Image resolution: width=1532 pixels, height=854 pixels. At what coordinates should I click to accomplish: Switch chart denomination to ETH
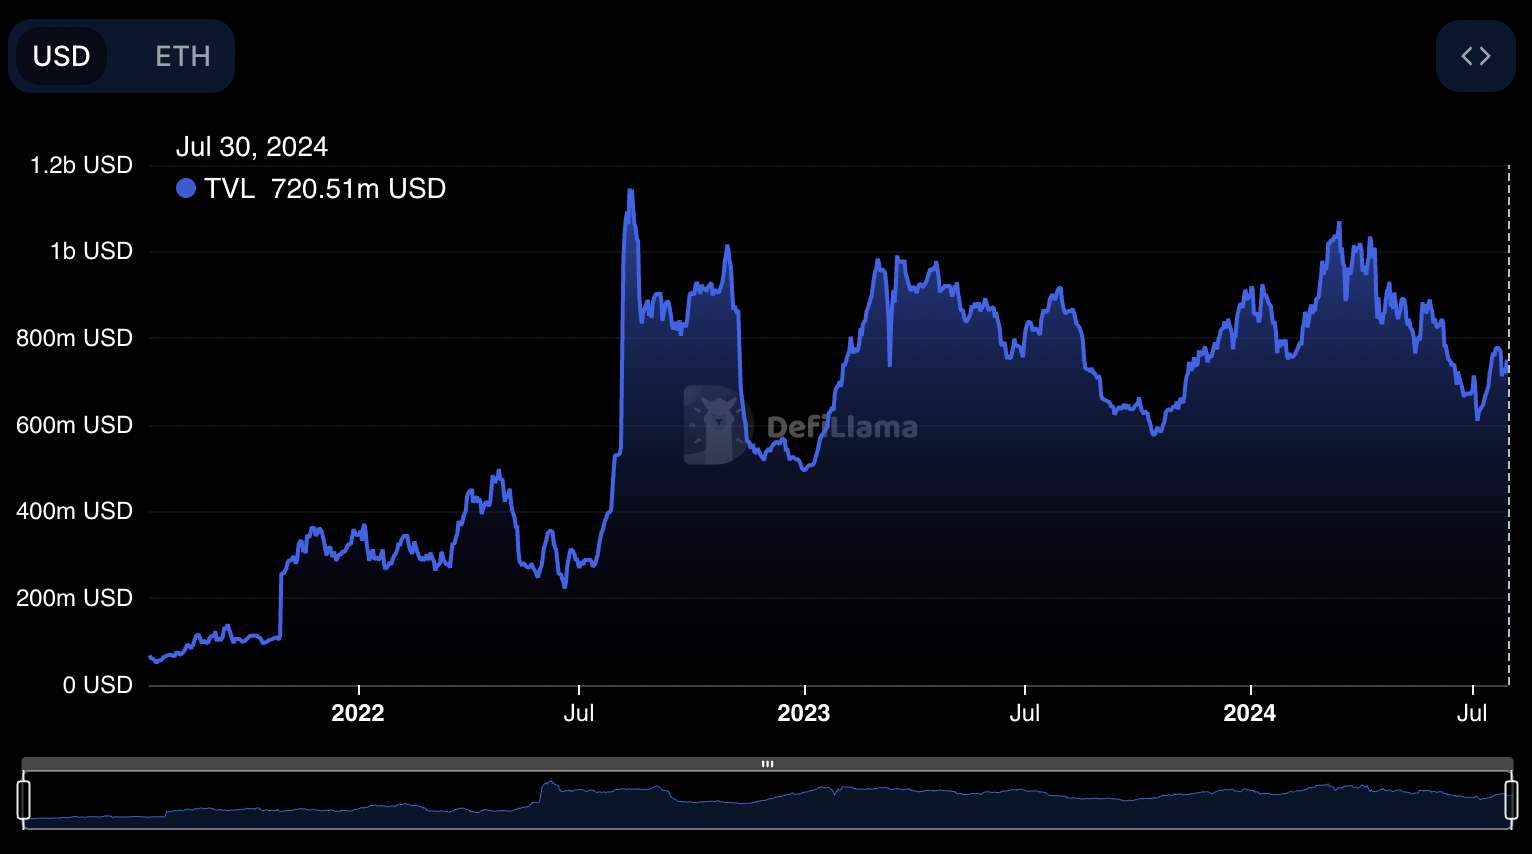tap(182, 57)
